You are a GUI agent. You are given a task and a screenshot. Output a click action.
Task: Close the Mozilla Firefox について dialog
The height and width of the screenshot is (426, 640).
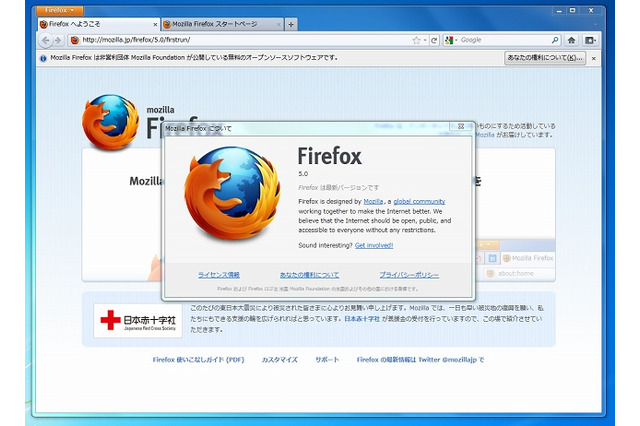tap(461, 126)
